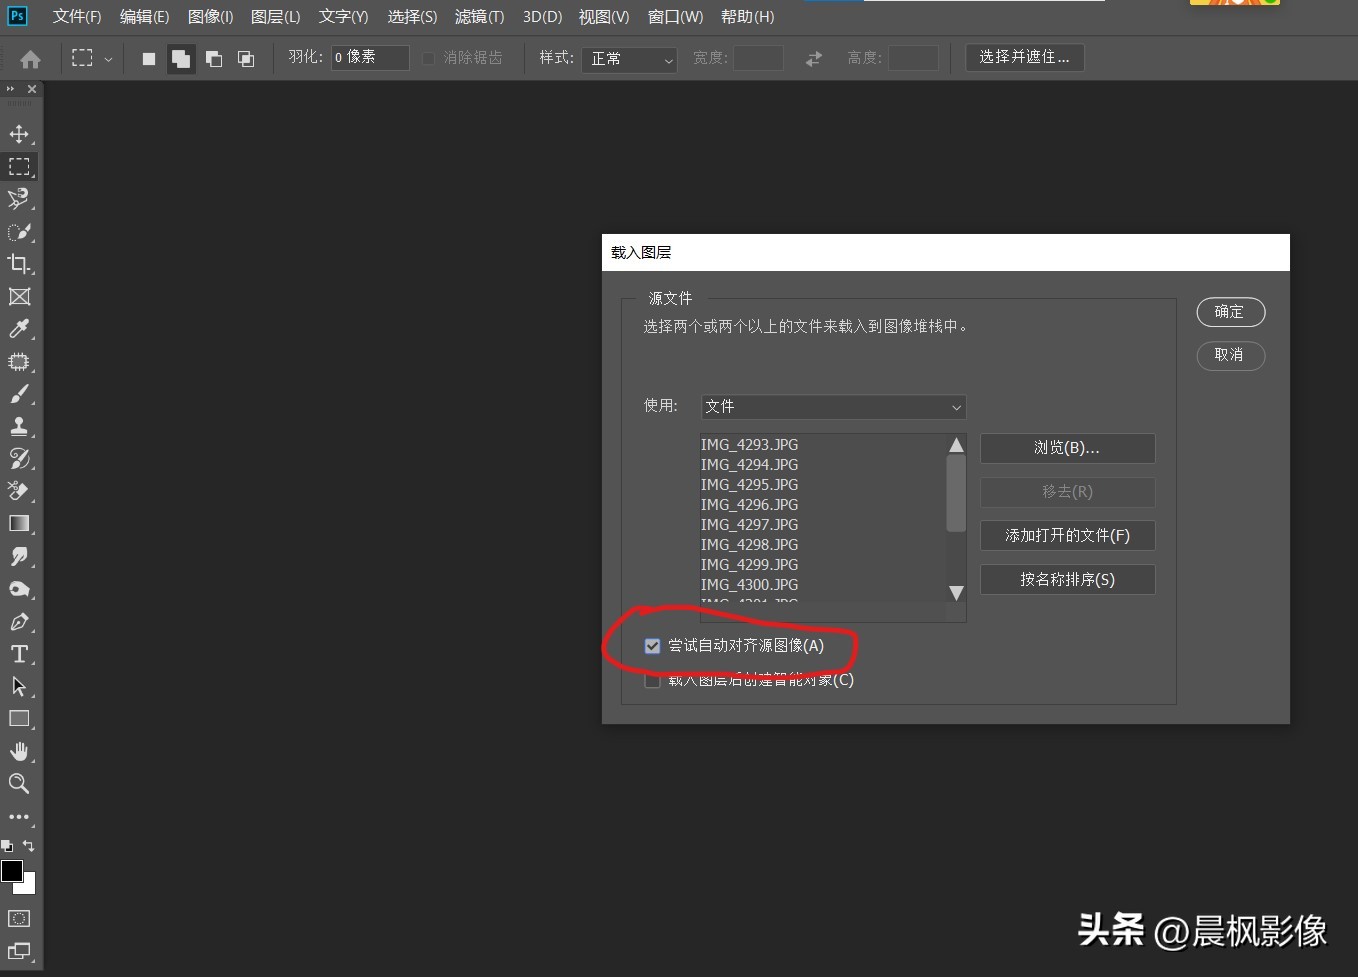The height and width of the screenshot is (977, 1358).
Task: Select the Eyedropper tool
Action: pyautogui.click(x=19, y=329)
